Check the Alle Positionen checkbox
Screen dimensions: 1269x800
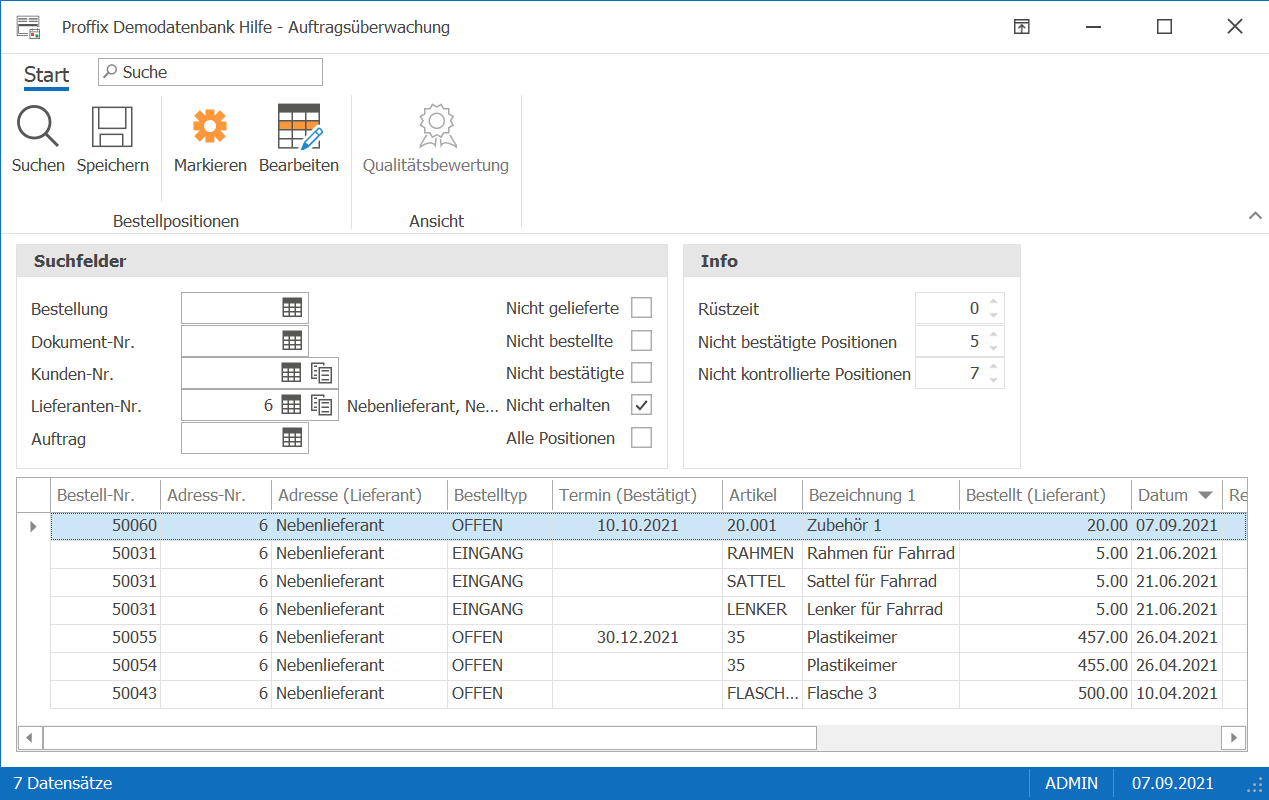pyautogui.click(x=641, y=438)
